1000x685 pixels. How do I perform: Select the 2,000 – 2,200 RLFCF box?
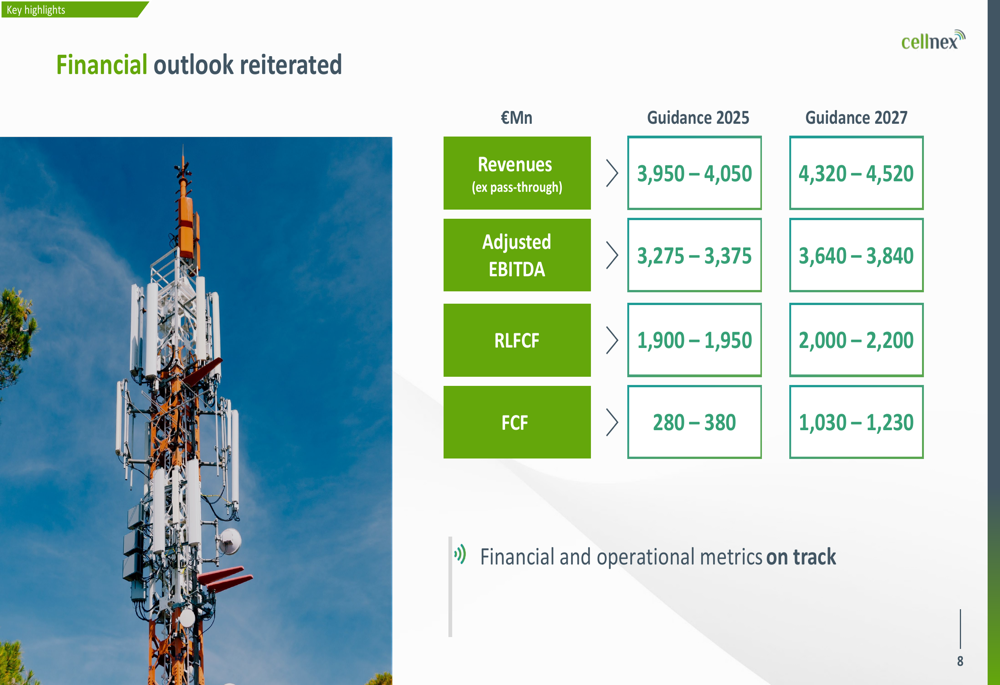(857, 340)
